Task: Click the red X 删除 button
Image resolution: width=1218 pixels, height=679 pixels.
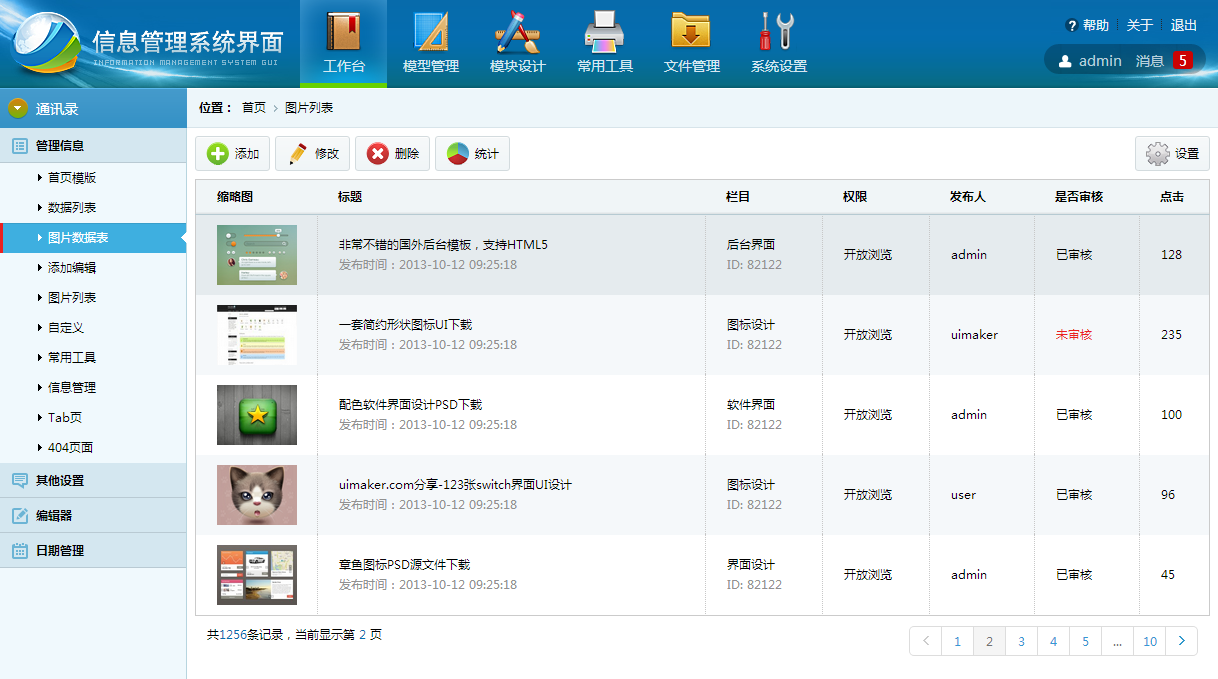Action: click(392, 154)
